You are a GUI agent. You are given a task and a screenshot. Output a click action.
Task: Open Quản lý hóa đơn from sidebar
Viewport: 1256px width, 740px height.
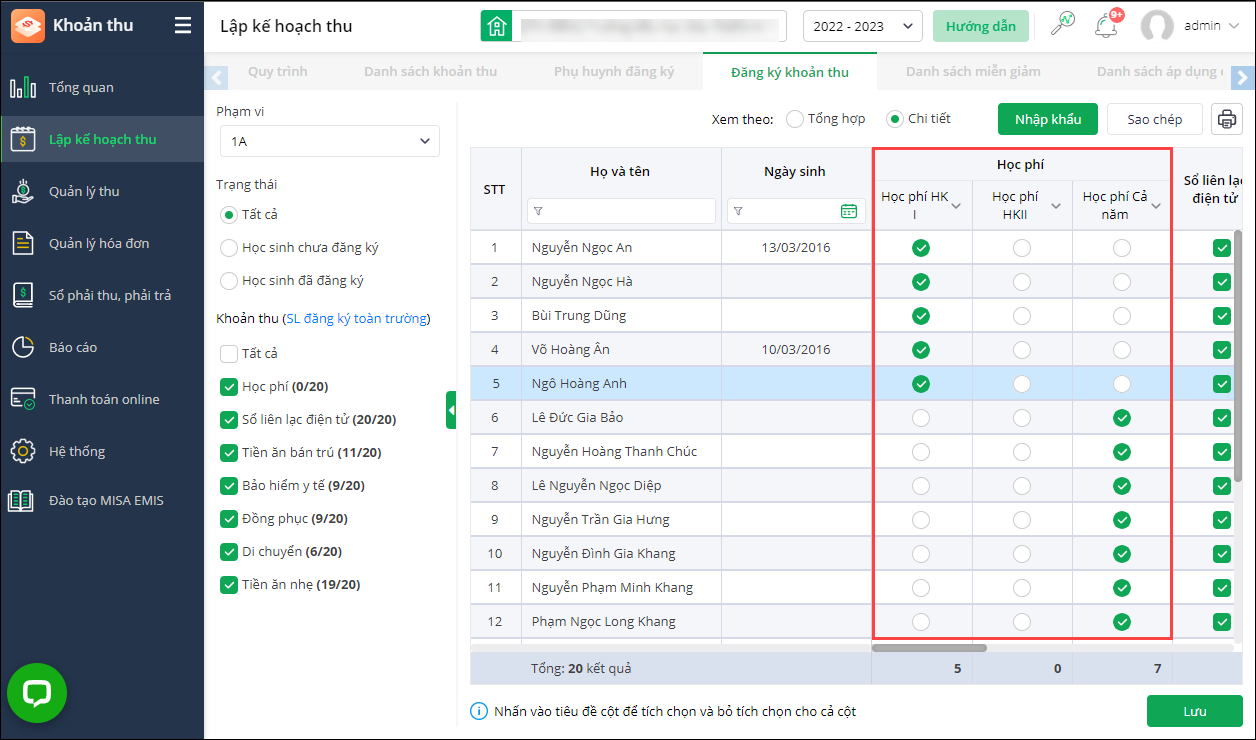tap(99, 243)
